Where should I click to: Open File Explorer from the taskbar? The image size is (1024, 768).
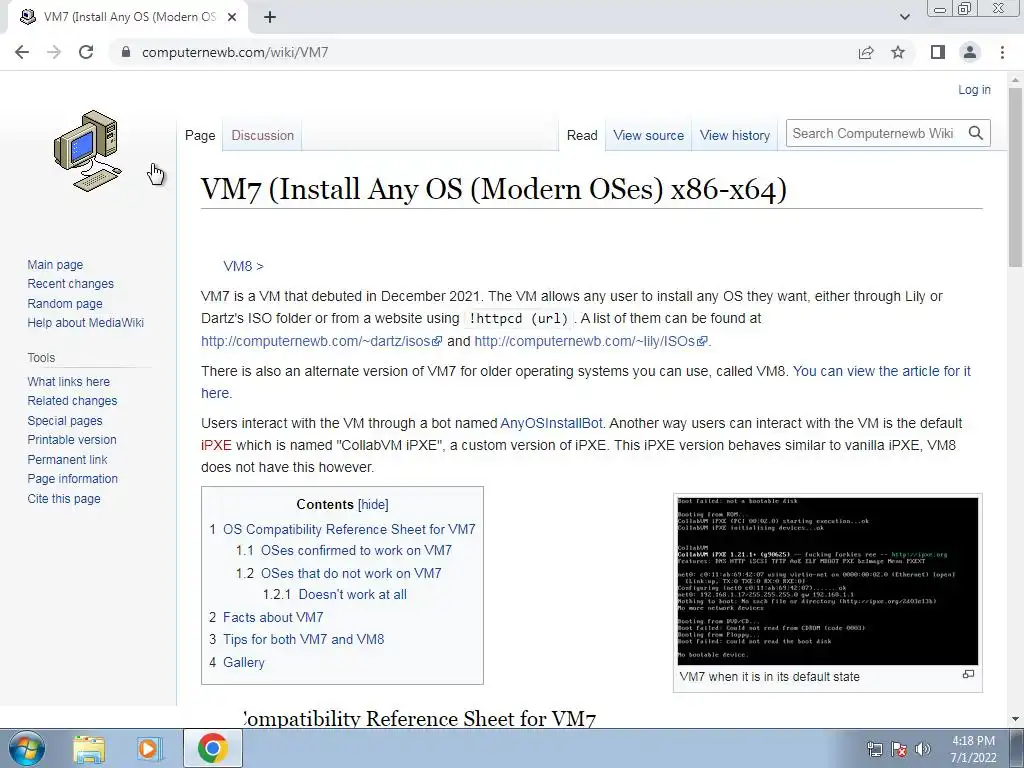pyautogui.click(x=89, y=748)
